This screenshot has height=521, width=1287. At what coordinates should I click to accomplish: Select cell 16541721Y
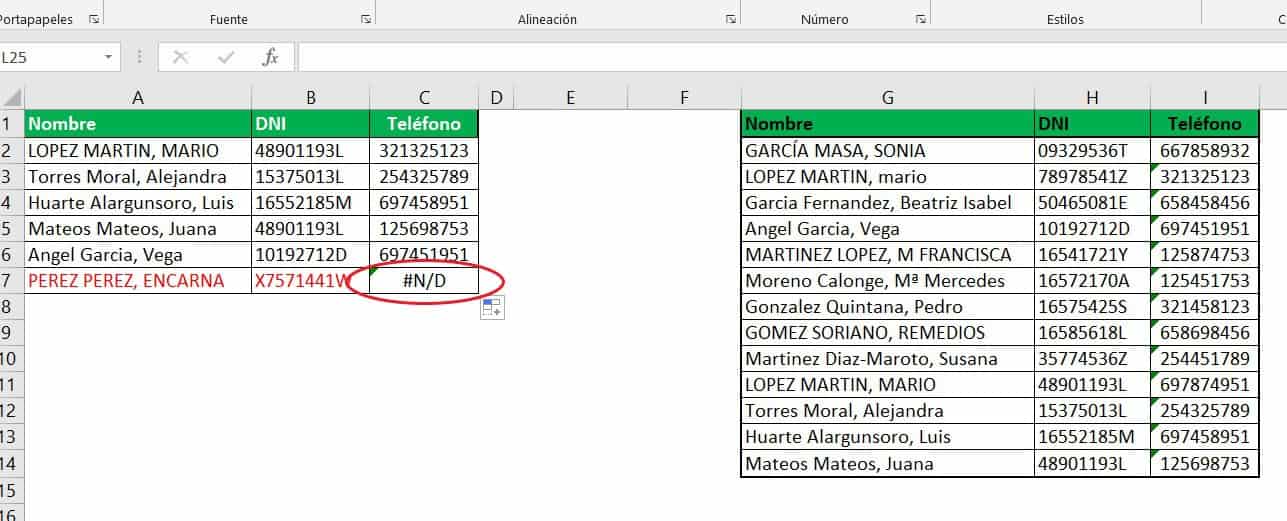[1093, 255]
